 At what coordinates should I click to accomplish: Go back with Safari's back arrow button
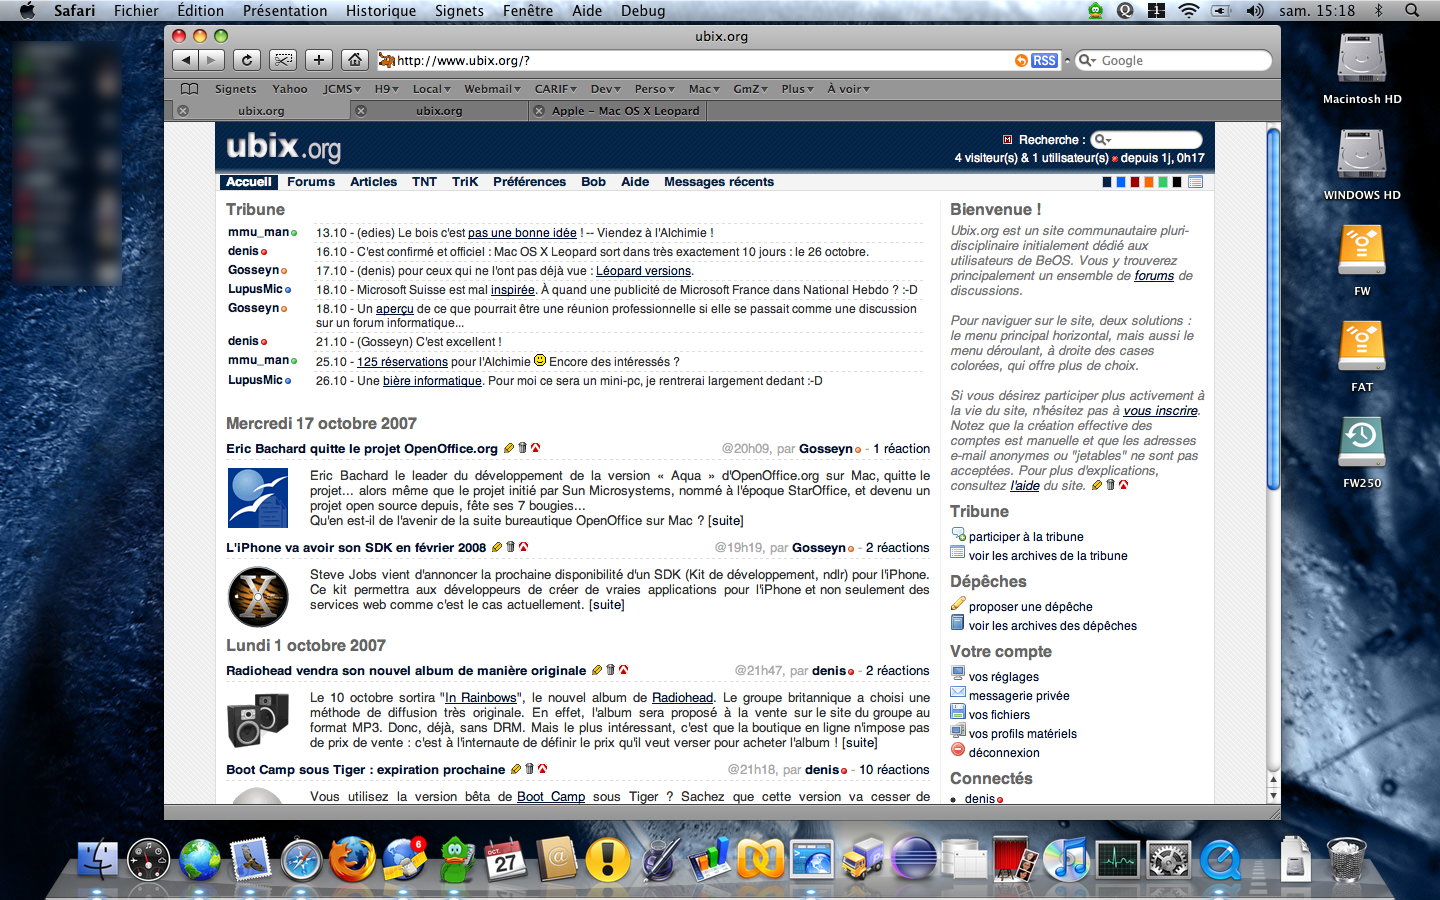coord(186,60)
